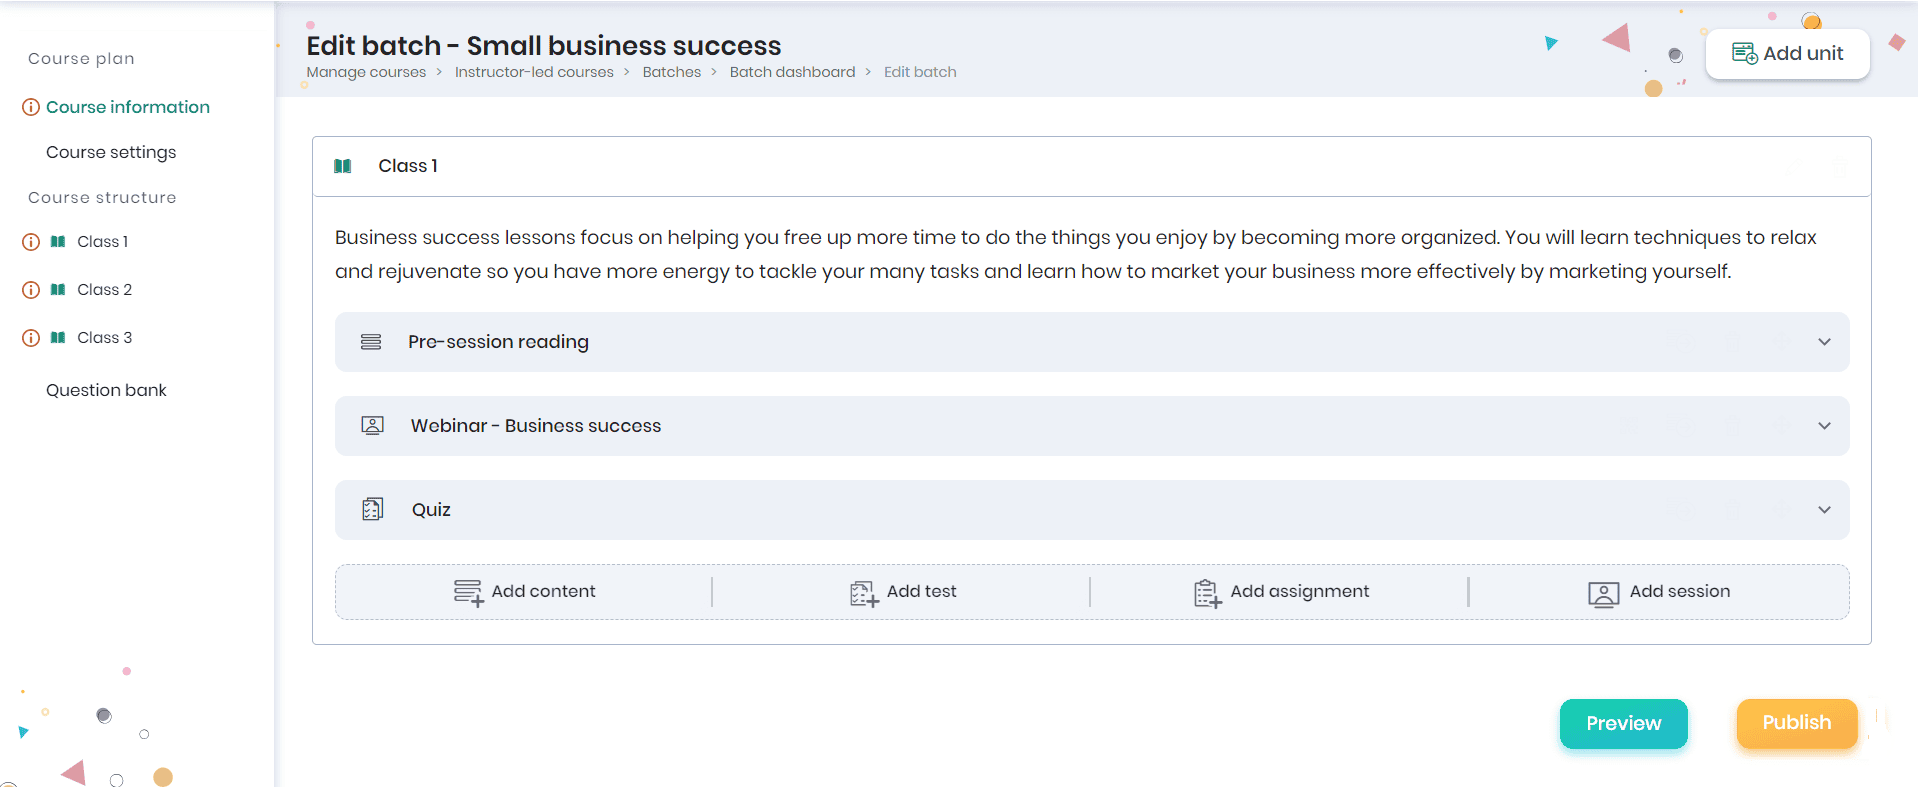Image resolution: width=1920 pixels, height=808 pixels.
Task: Click the warning icon beside Class 3 in sidebar
Action: [x=31, y=338]
